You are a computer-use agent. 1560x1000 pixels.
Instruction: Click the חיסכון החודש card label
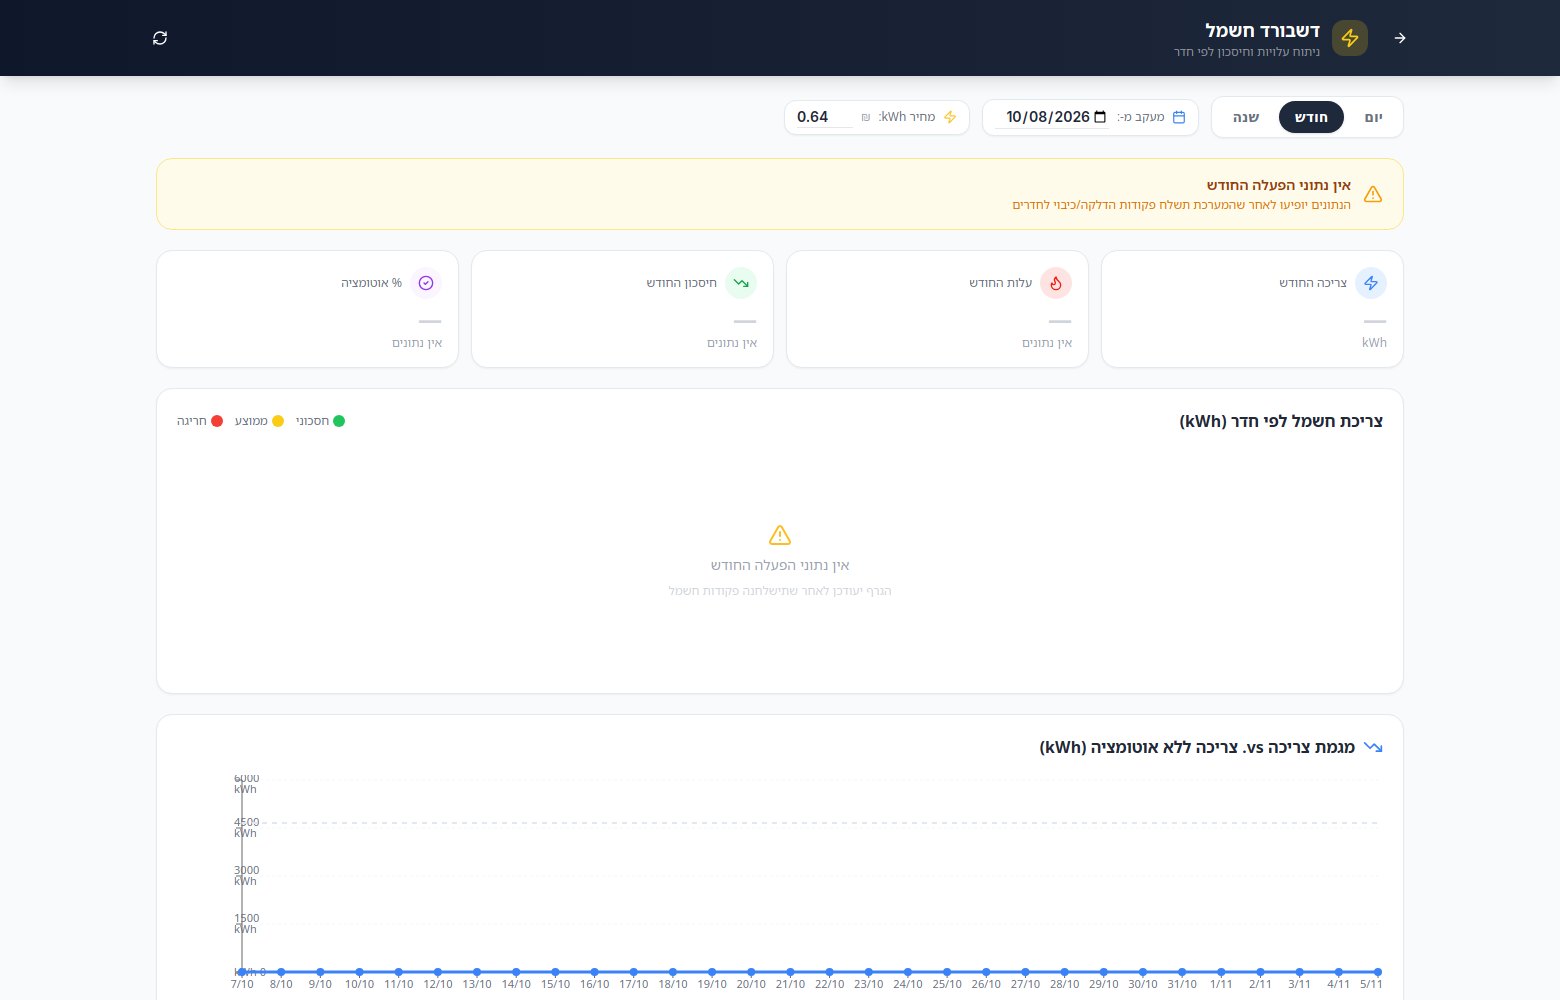[682, 283]
